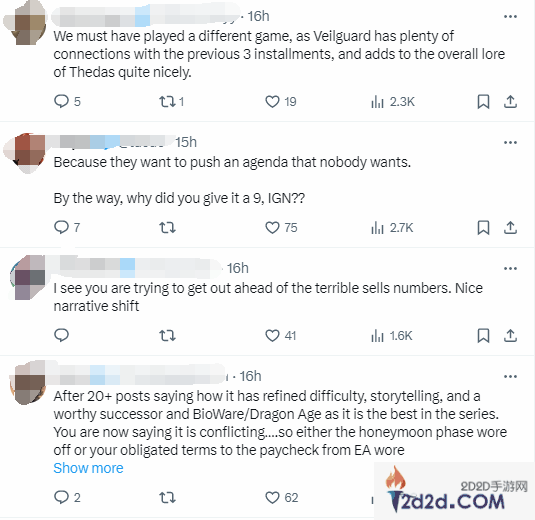
Task: View 2.7K view count on agenda tweet
Action: click(392, 228)
